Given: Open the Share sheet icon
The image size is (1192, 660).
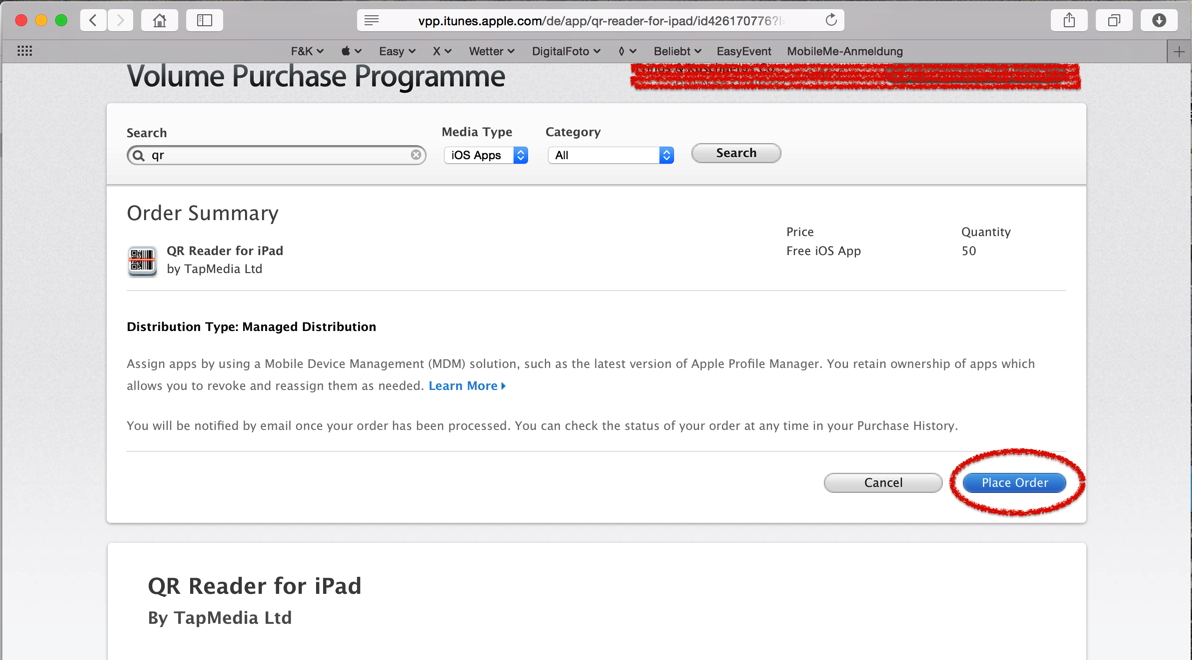Looking at the screenshot, I should (x=1069, y=21).
